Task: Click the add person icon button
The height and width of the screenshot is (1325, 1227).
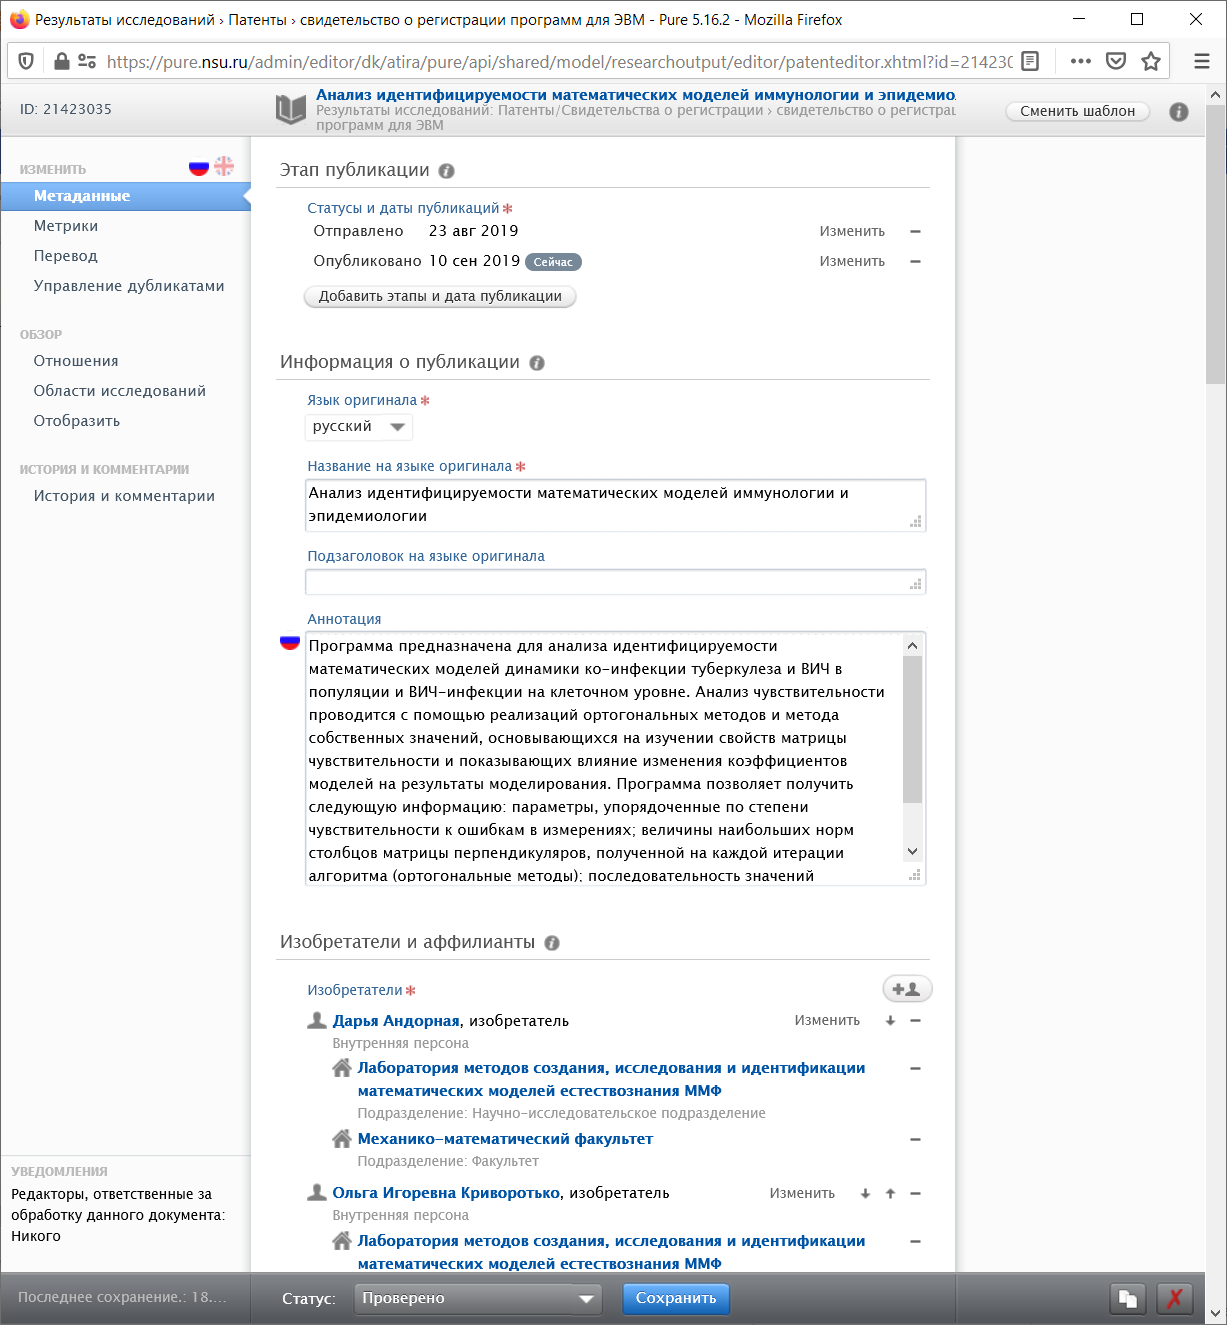Action: point(907,989)
